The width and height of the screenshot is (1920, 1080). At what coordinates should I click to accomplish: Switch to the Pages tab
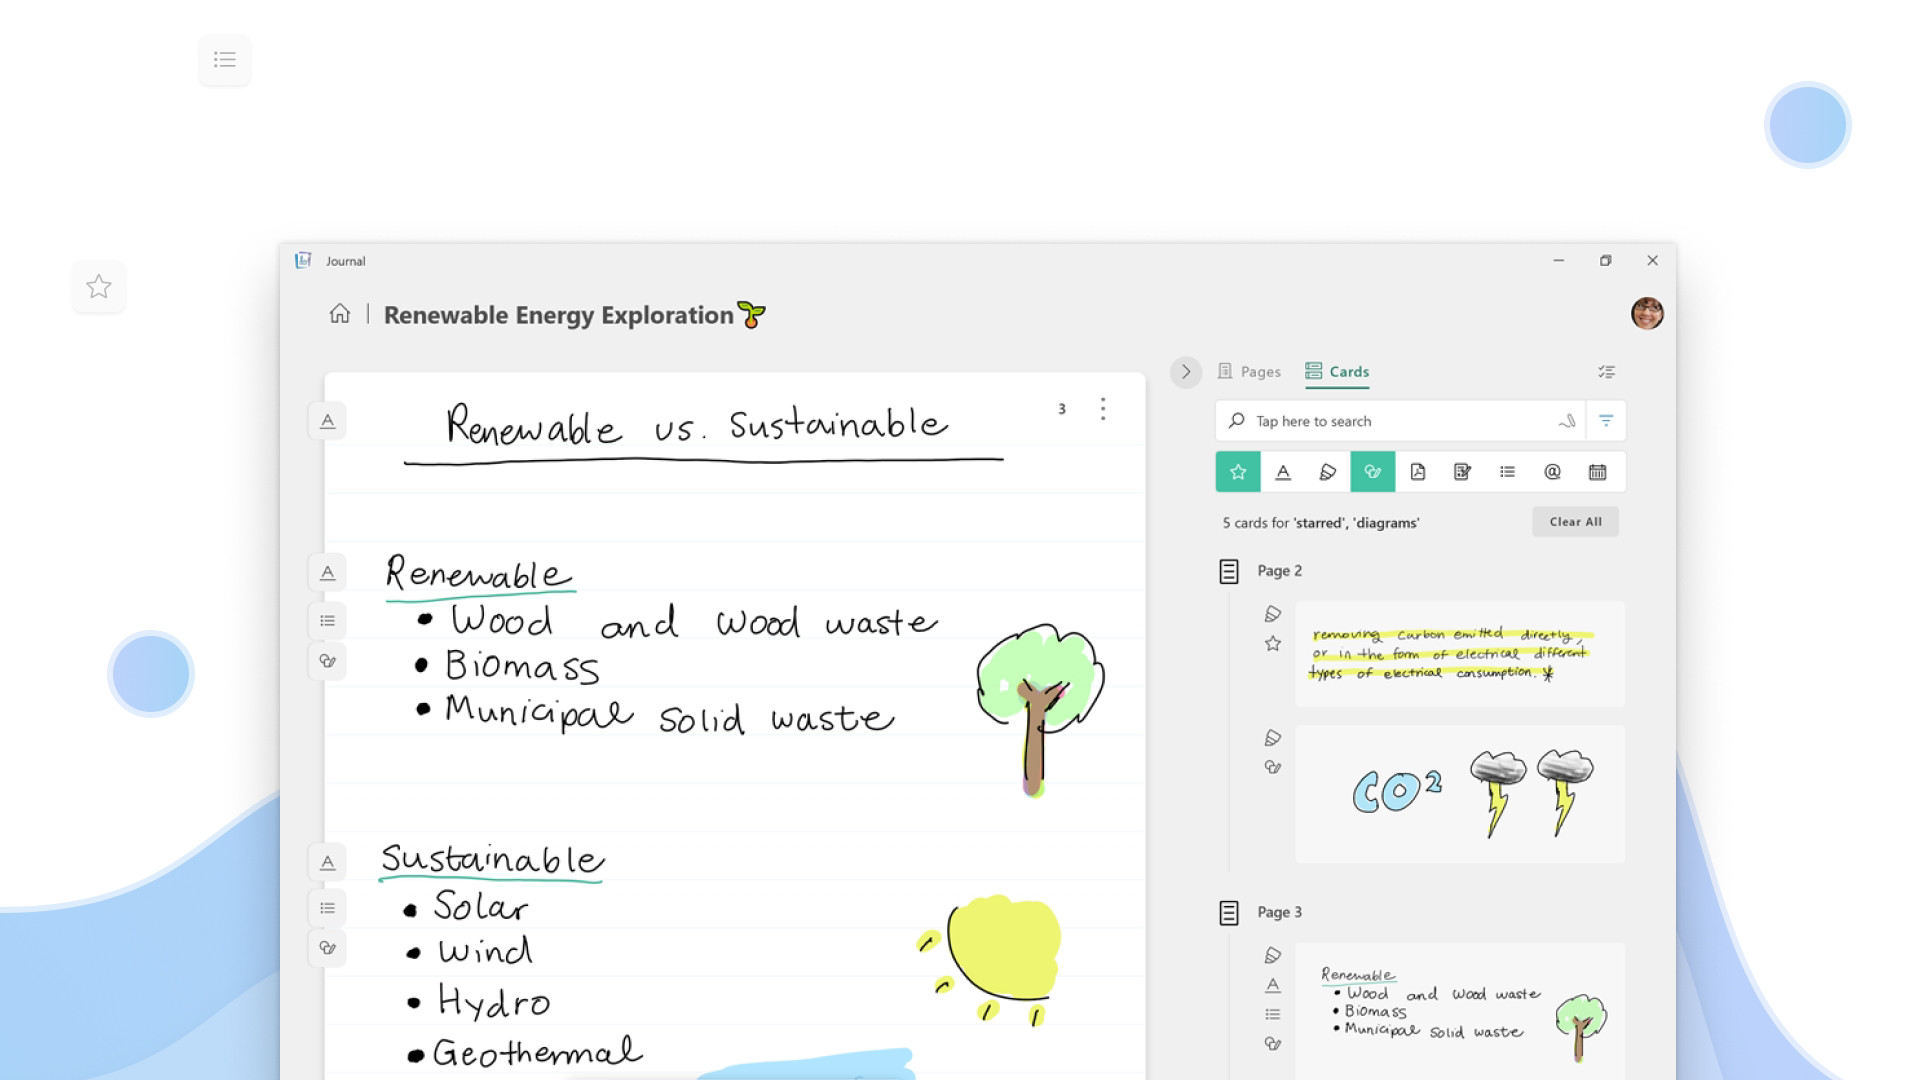[x=1249, y=372]
